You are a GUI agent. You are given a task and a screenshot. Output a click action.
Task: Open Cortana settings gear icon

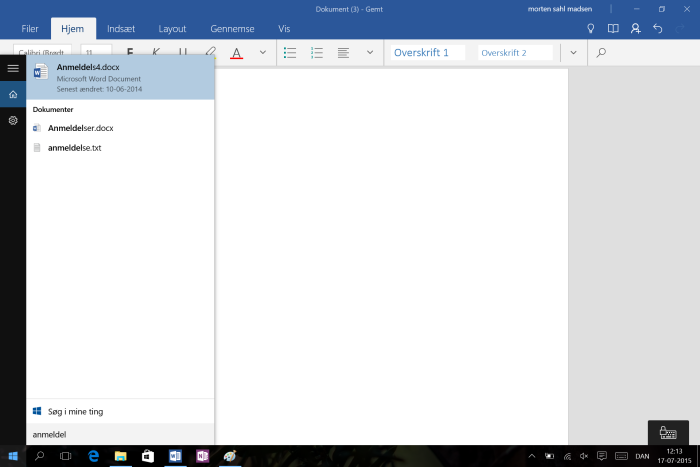[x=13, y=120]
